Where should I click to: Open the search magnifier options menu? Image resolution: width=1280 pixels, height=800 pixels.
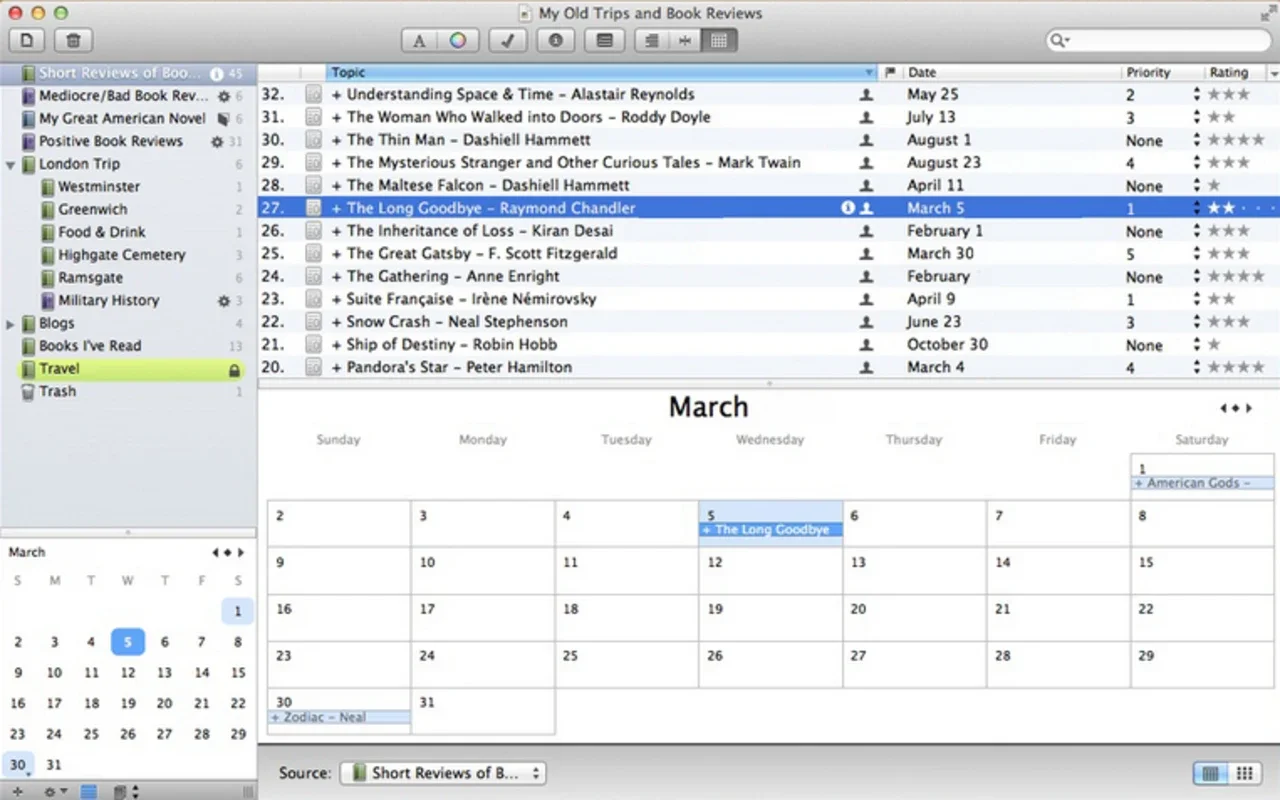(x=1060, y=41)
